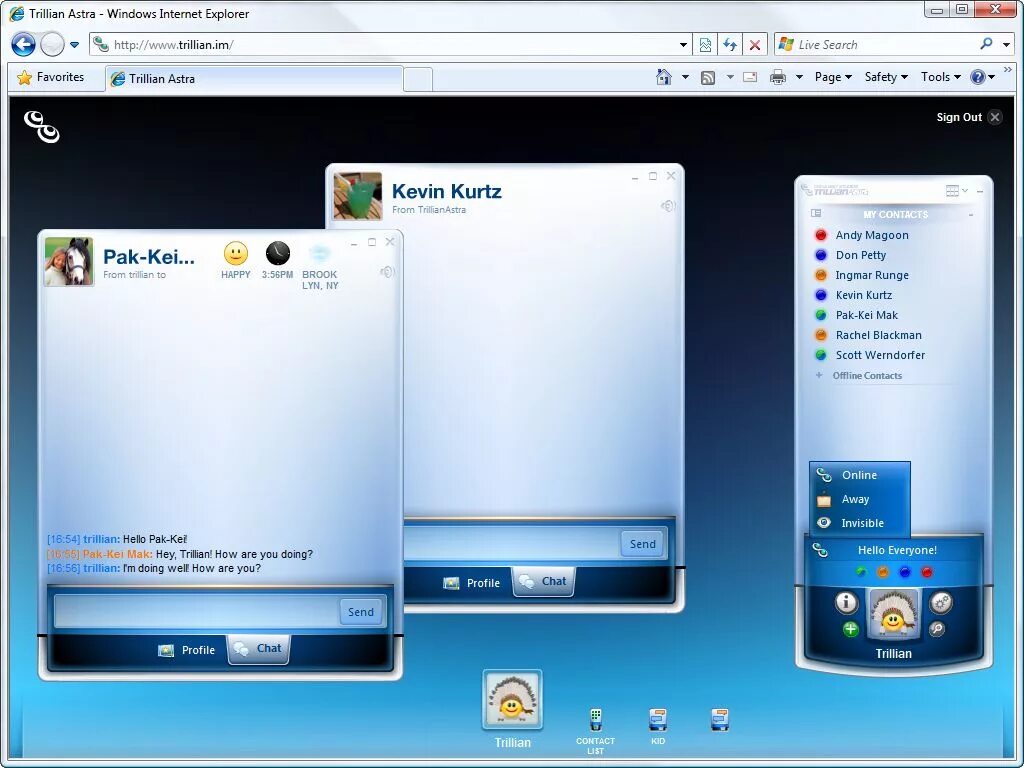Open the Tools menu in Internet Explorer
Screen dimensions: 1024x768
pyautogui.click(x=938, y=76)
